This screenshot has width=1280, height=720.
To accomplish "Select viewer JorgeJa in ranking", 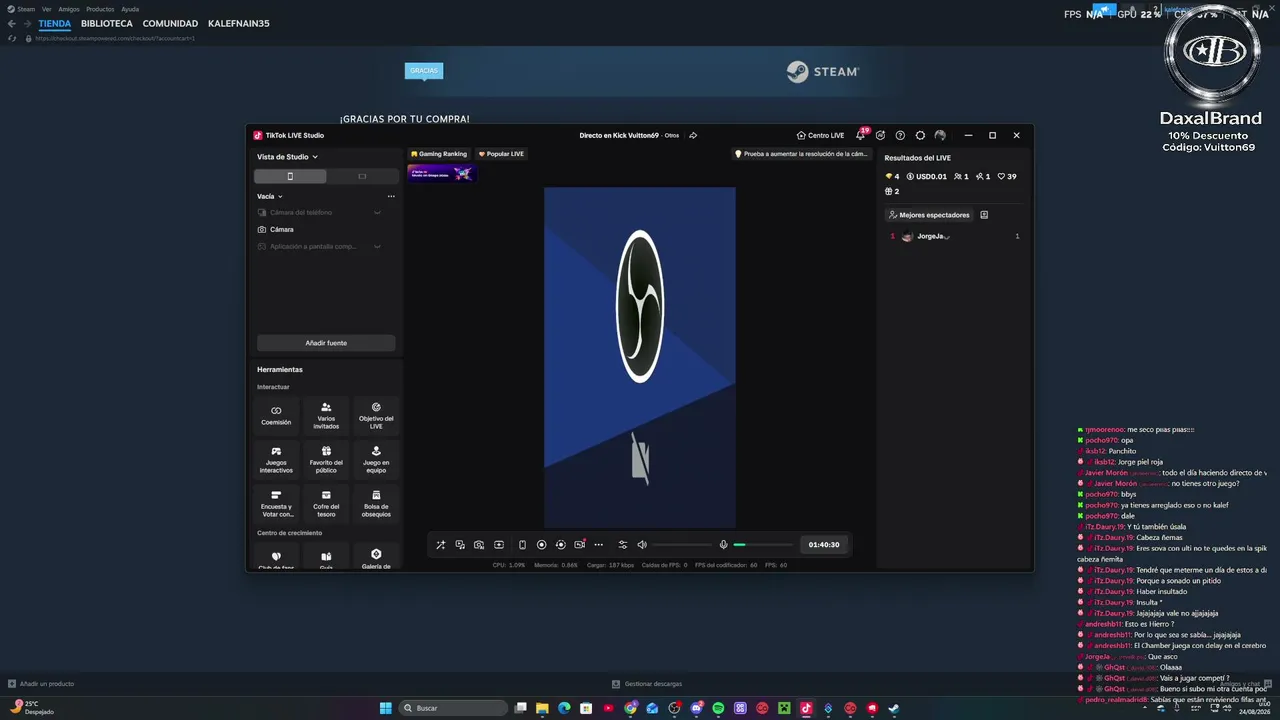I will coord(954,236).
